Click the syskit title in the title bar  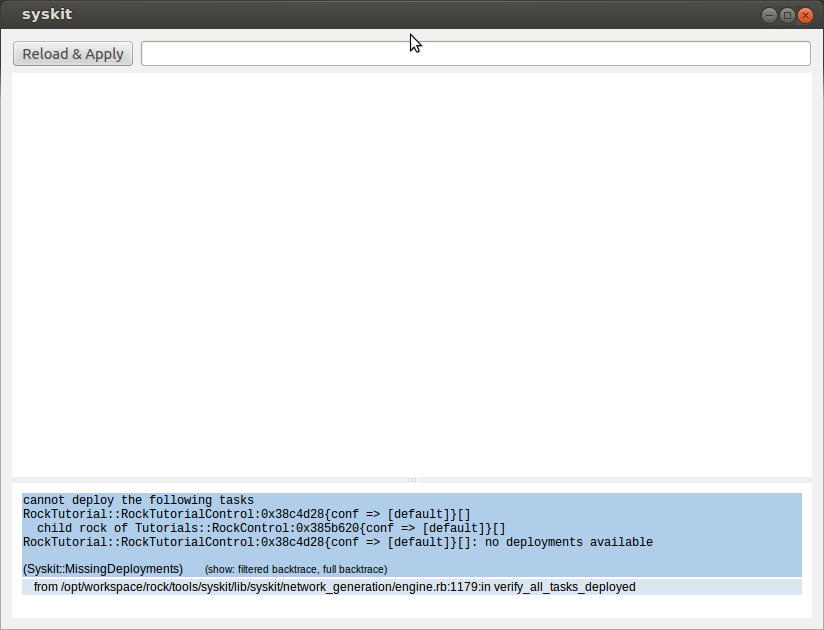[47, 15]
